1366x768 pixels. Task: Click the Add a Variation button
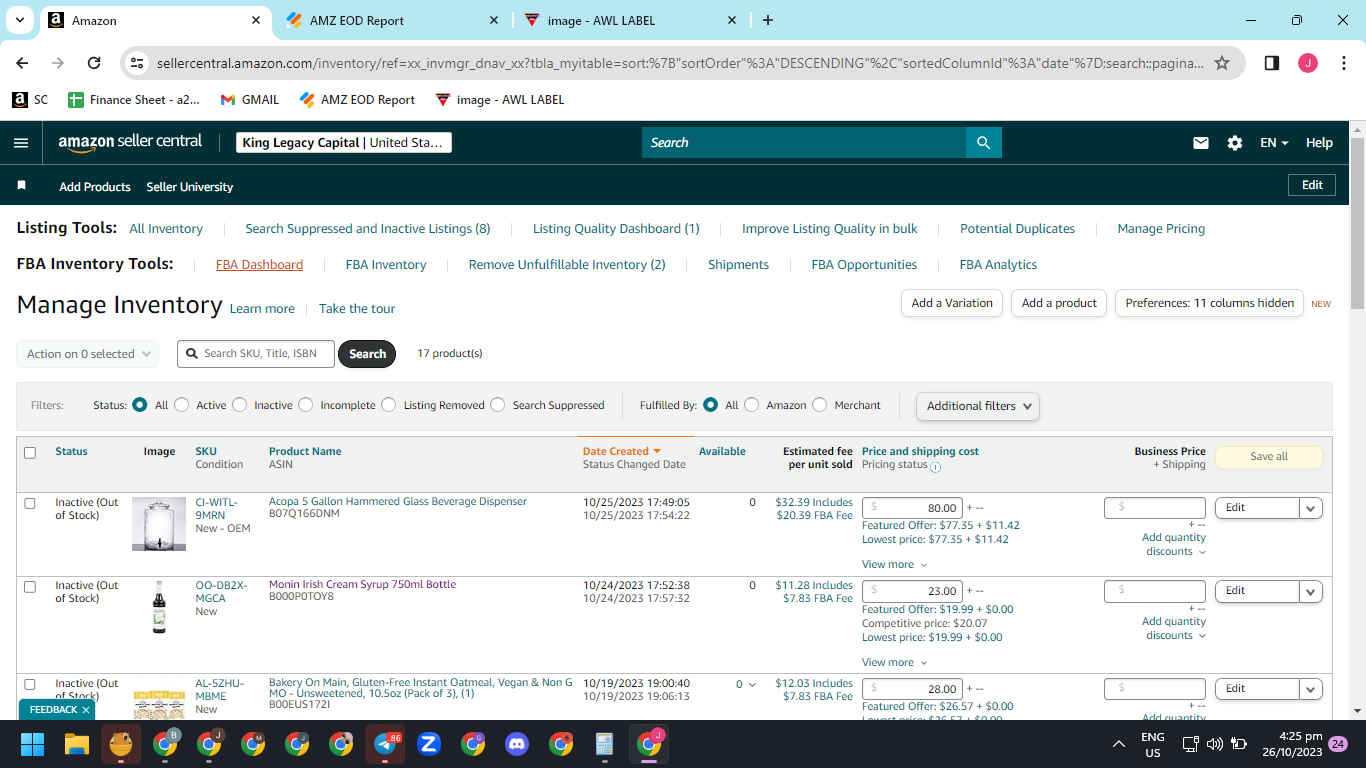click(952, 303)
